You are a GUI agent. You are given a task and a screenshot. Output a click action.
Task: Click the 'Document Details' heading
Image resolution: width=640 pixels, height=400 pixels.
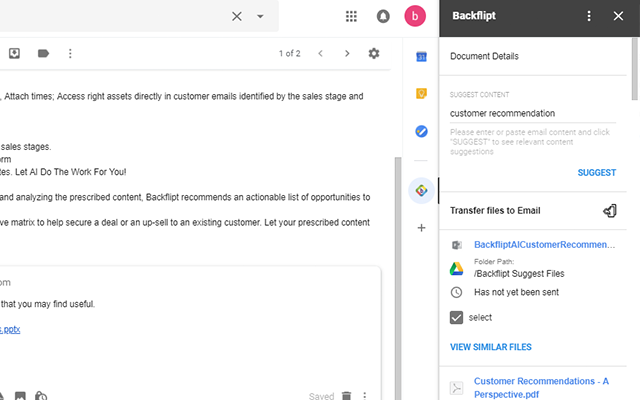coord(484,56)
